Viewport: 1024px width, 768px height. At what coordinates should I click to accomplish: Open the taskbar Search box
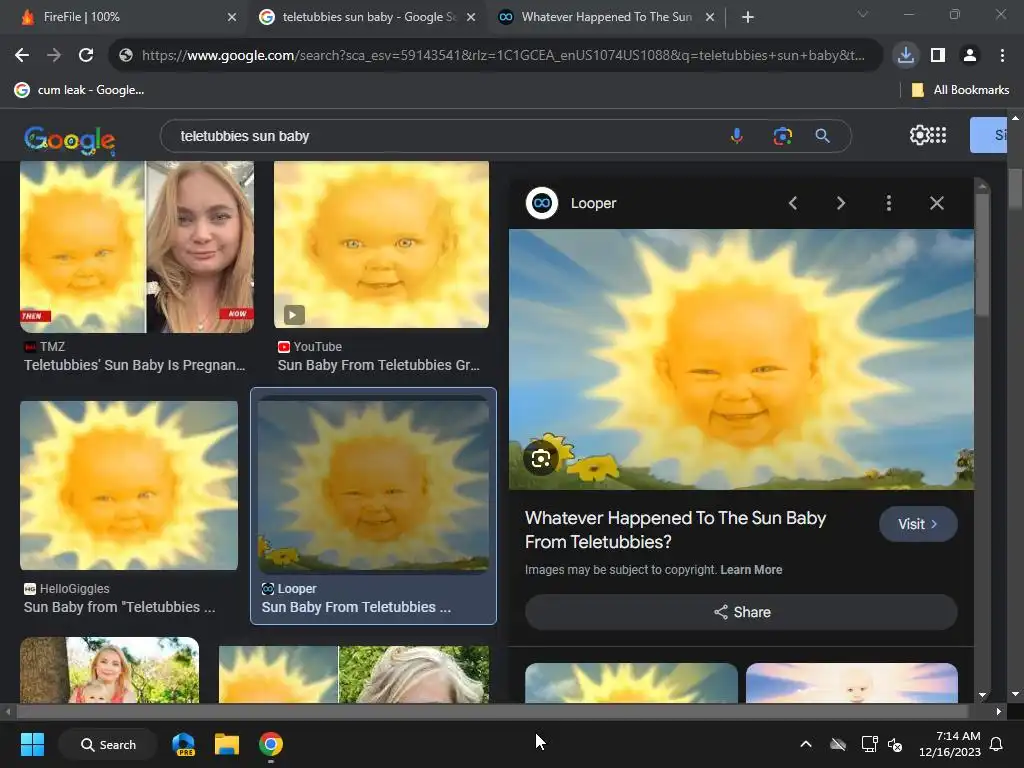tap(108, 744)
